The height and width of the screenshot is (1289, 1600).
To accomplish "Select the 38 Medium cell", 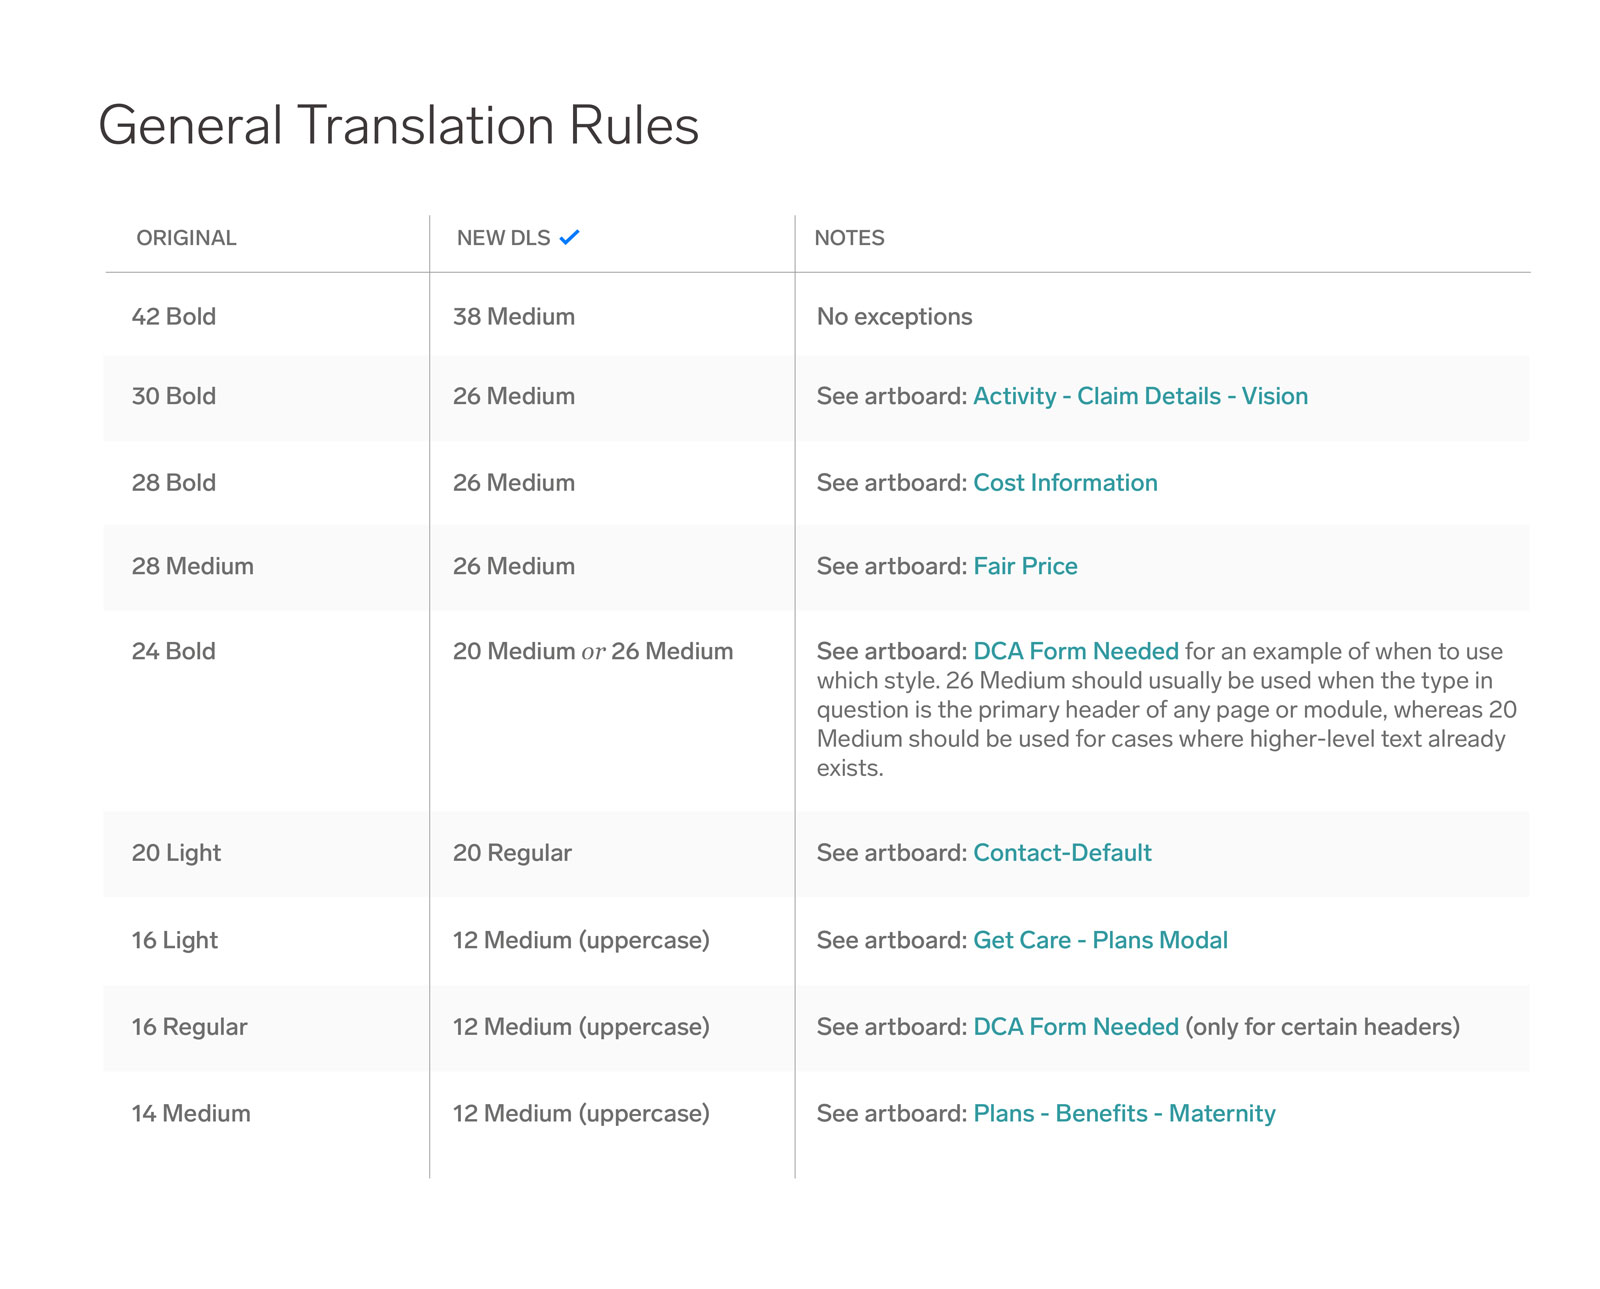I will 514,317.
